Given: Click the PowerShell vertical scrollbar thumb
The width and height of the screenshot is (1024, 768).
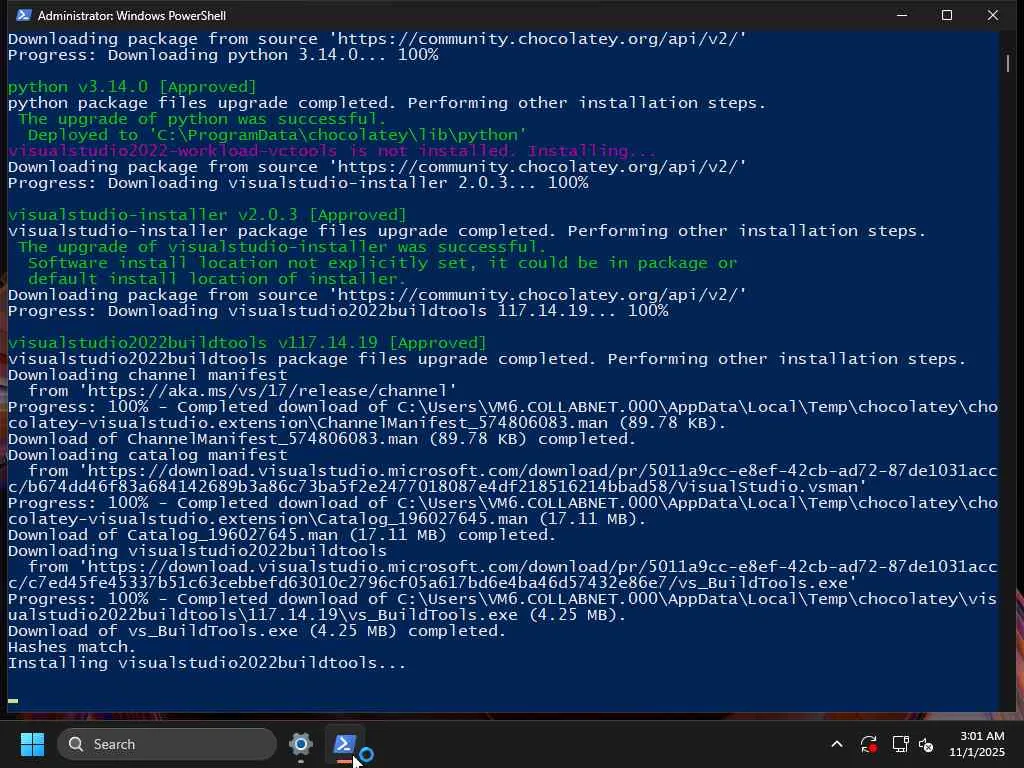Looking at the screenshot, I should tap(1008, 63).
